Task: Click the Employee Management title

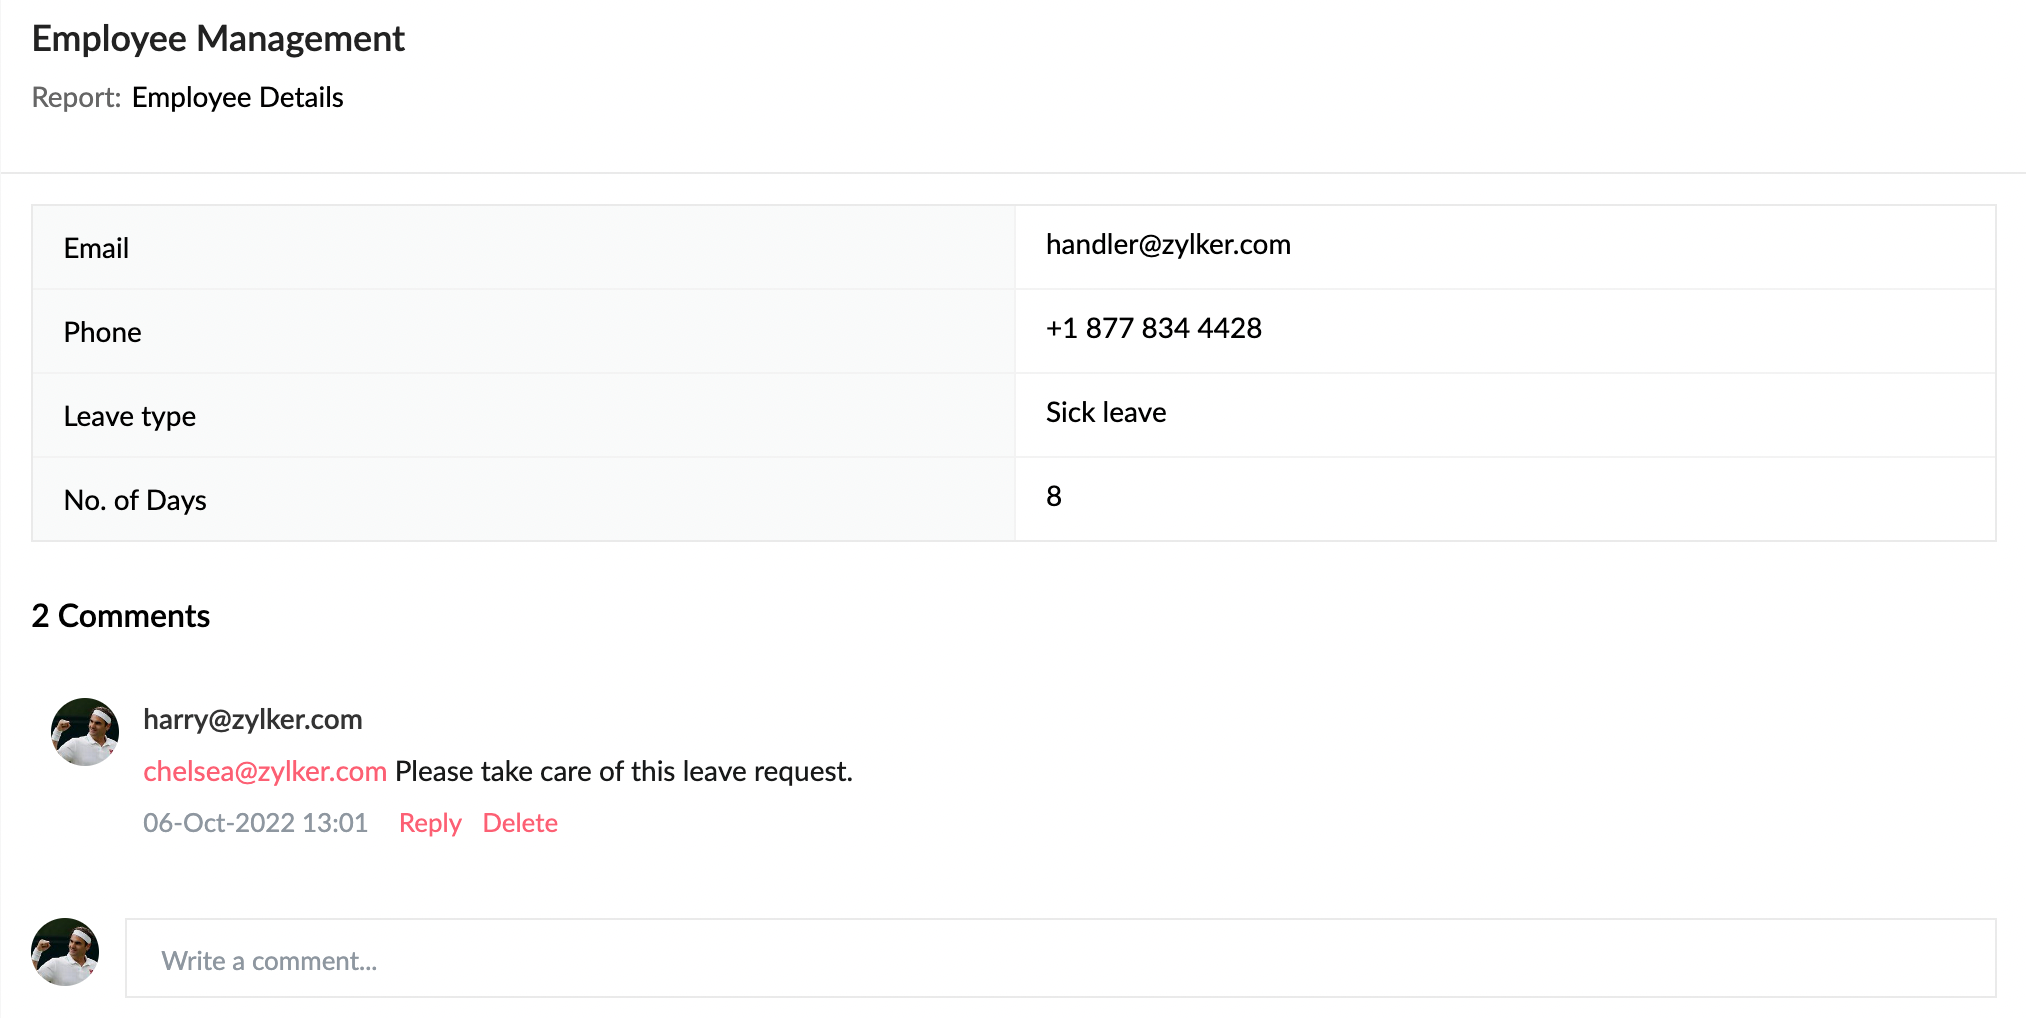Action: pyautogui.click(x=218, y=39)
